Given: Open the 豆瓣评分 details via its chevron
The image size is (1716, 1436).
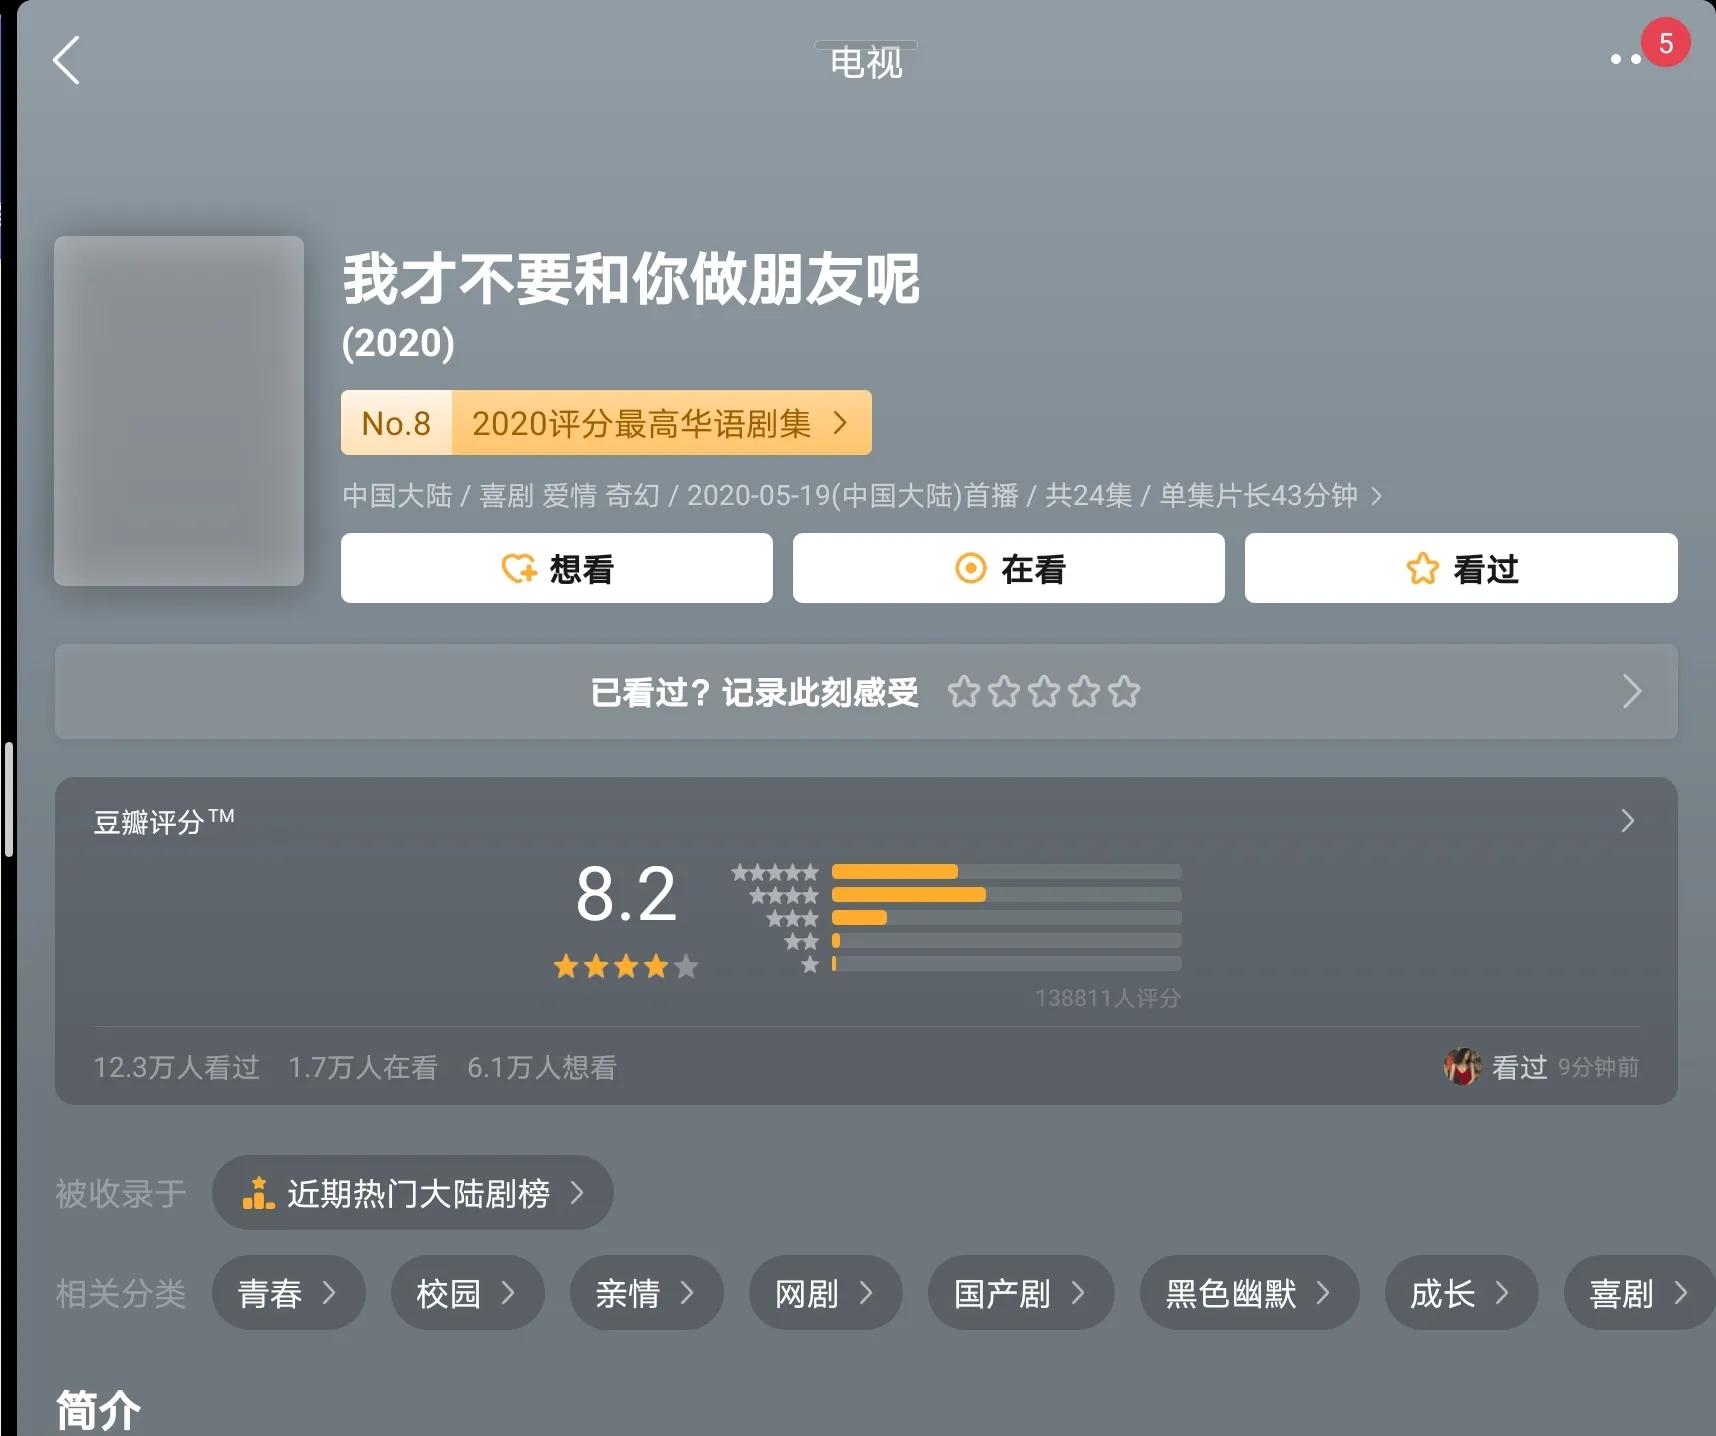Looking at the screenshot, I should [1627, 821].
